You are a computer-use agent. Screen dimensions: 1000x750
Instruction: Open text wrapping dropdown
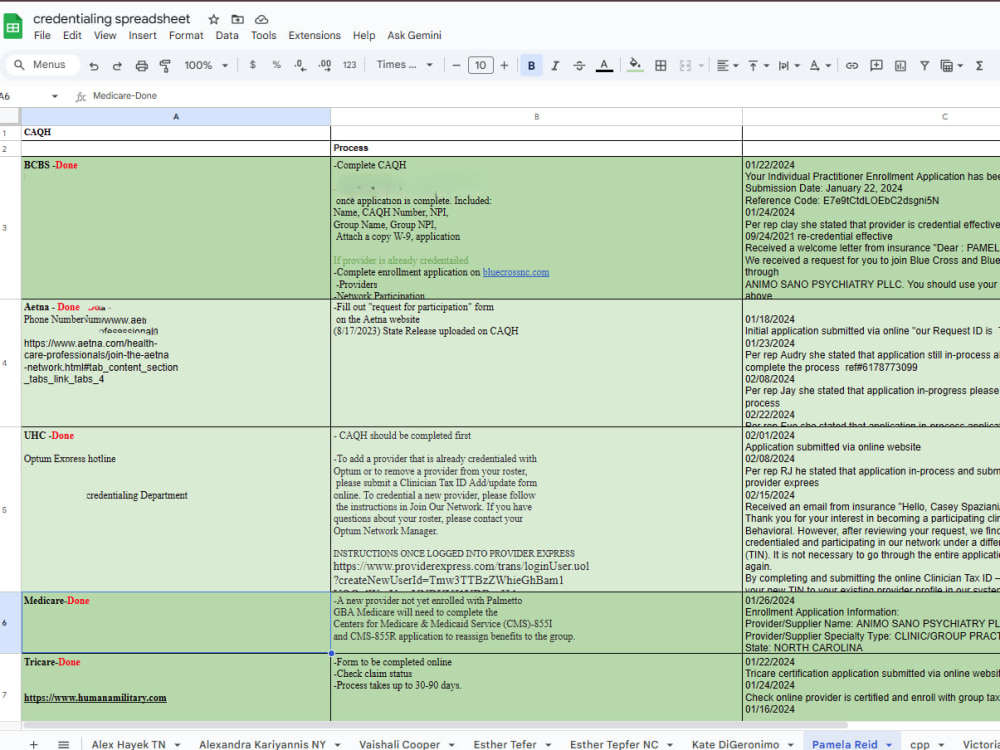click(x=789, y=65)
